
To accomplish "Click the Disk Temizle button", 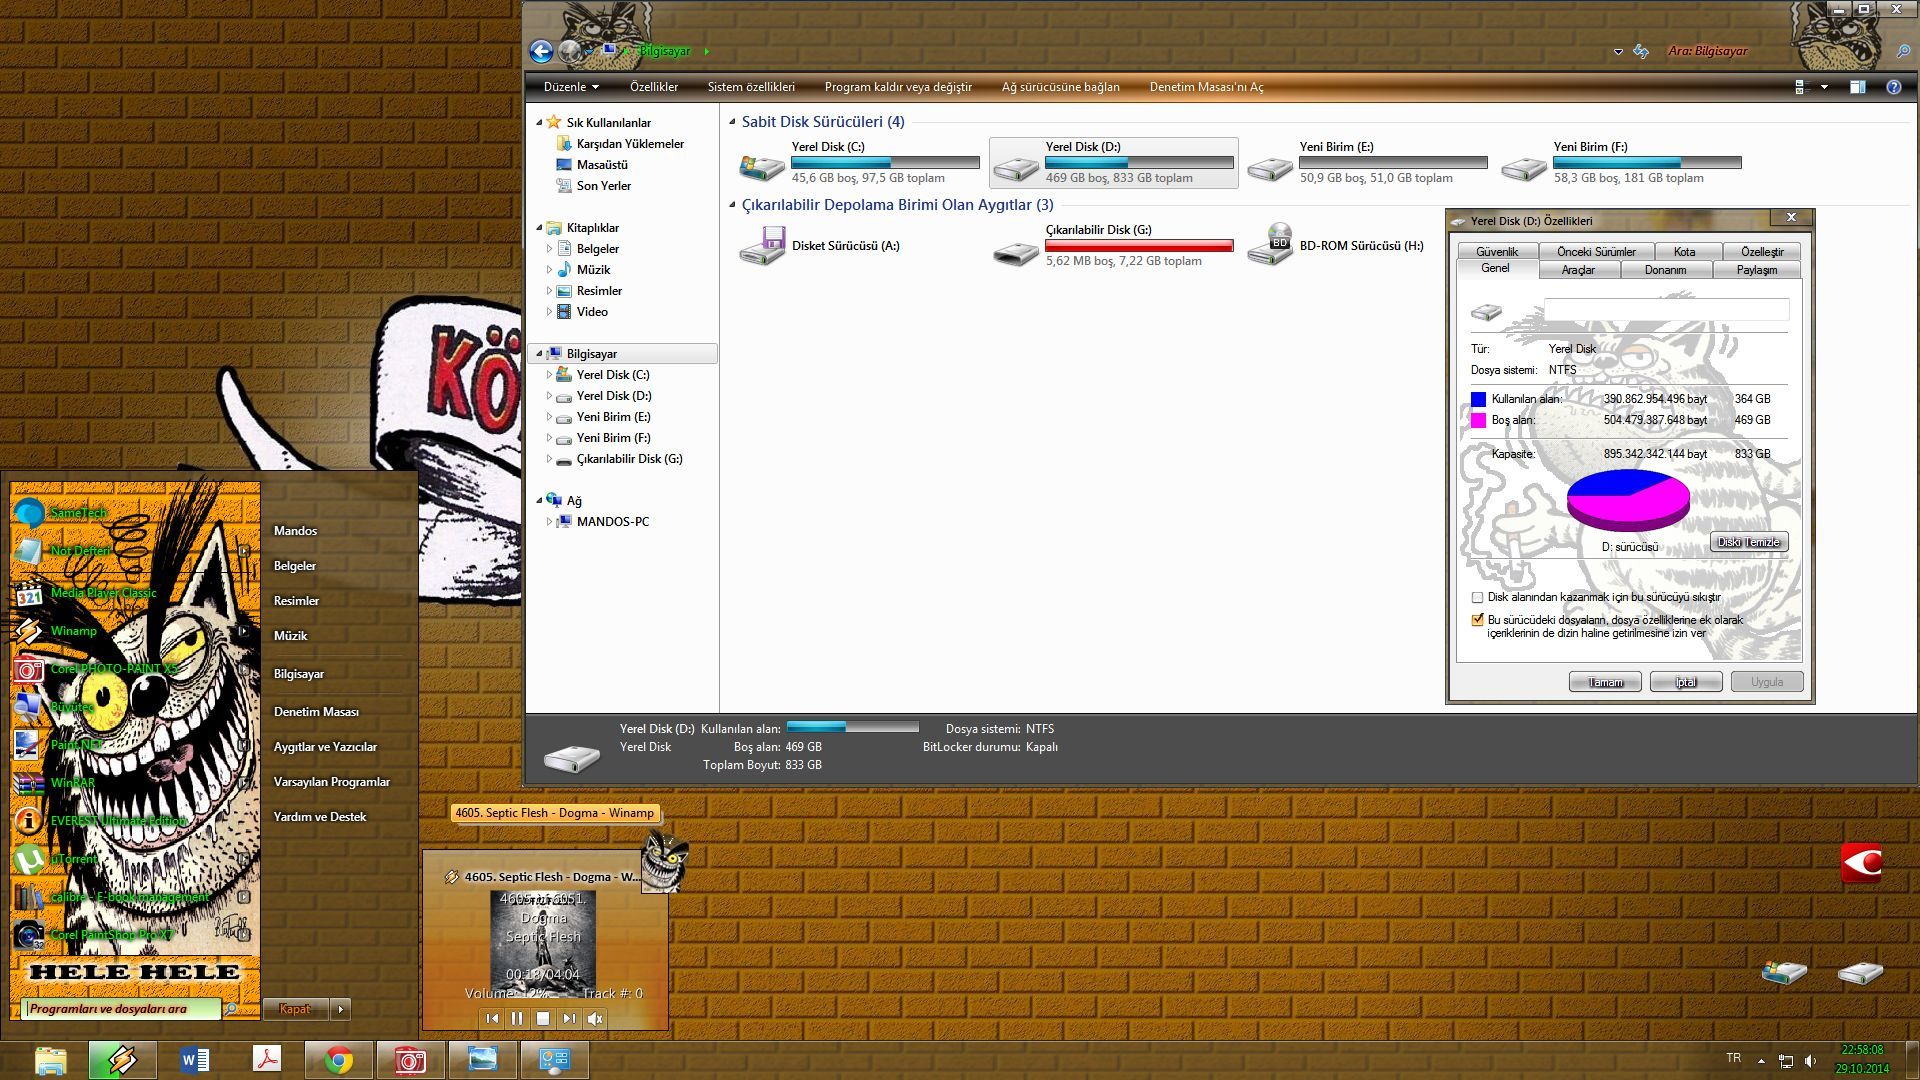I will coord(1747,542).
